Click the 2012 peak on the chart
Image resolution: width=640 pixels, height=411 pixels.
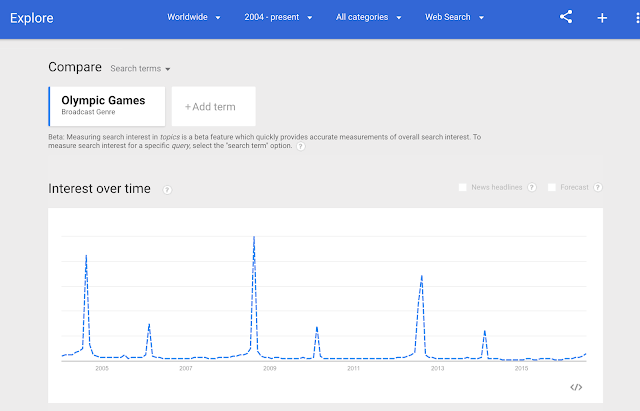coord(422,276)
